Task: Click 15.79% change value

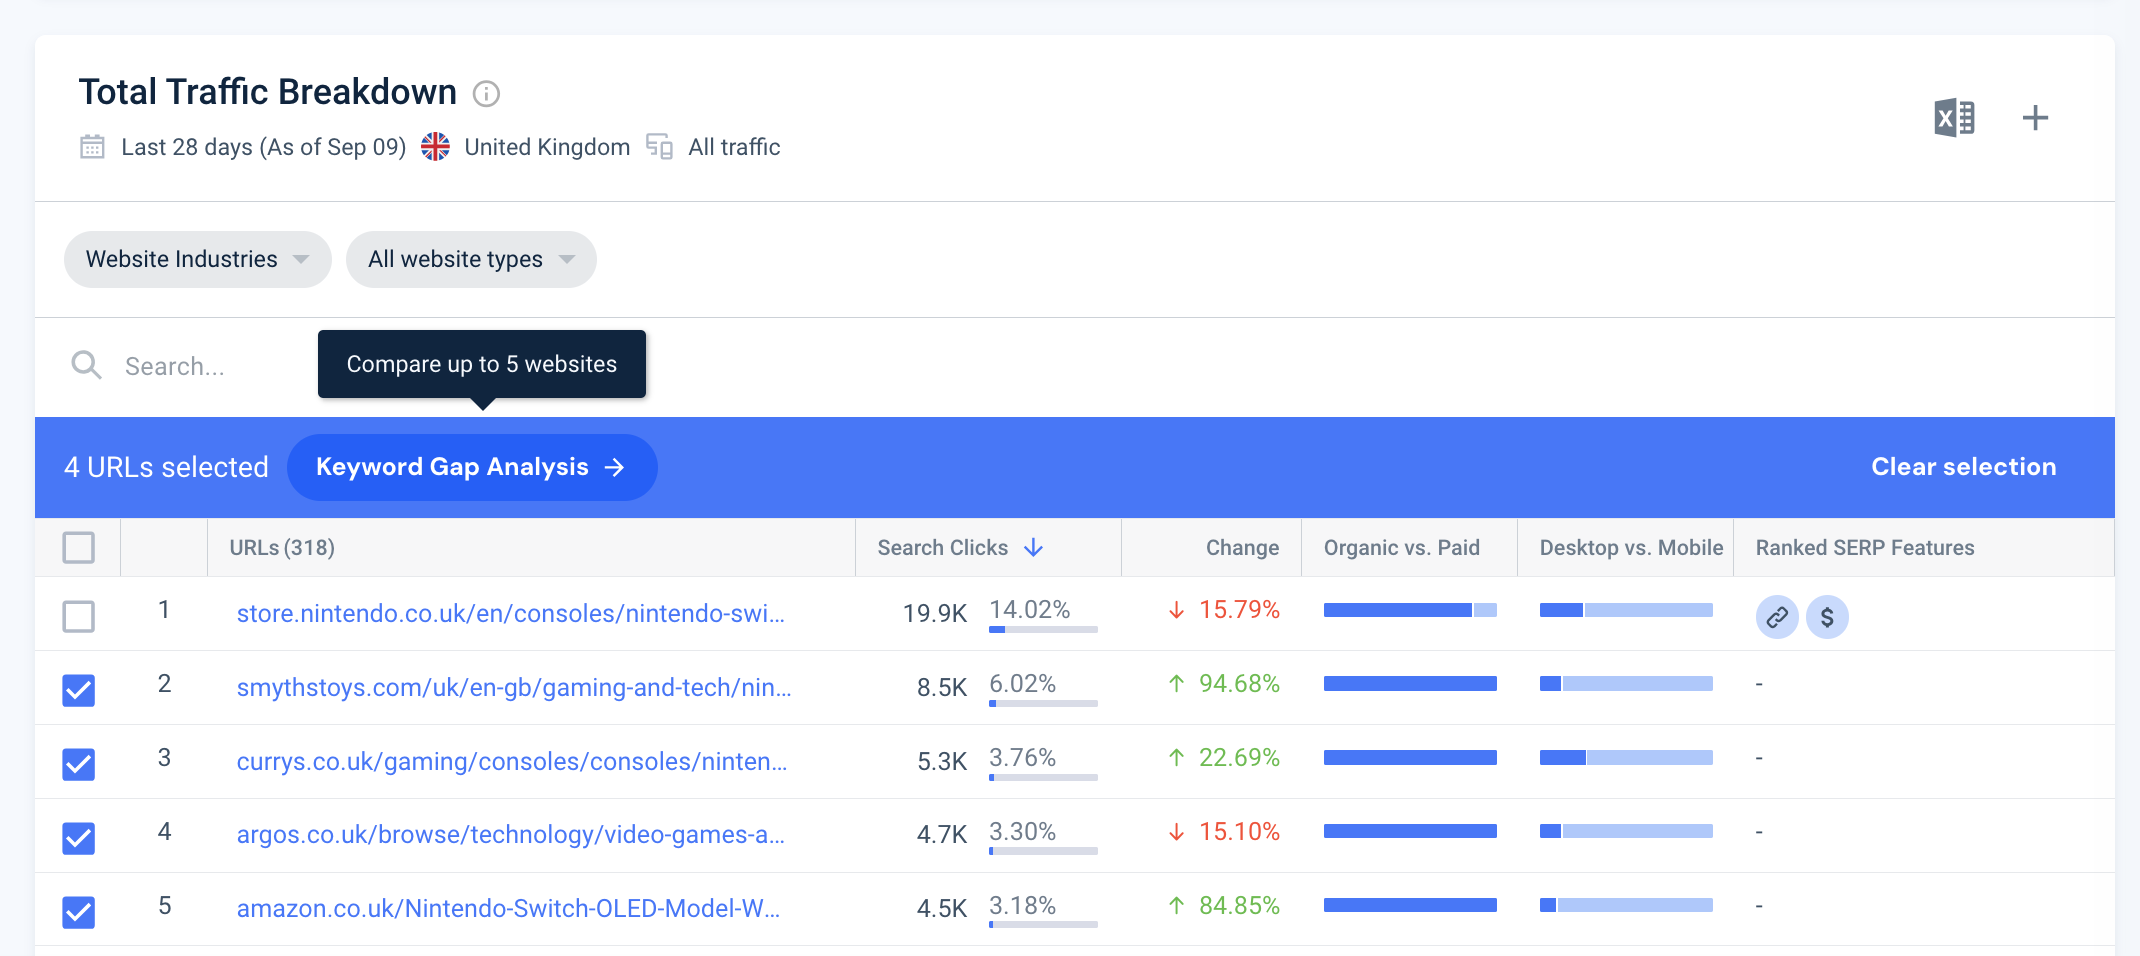Action: pyautogui.click(x=1240, y=609)
